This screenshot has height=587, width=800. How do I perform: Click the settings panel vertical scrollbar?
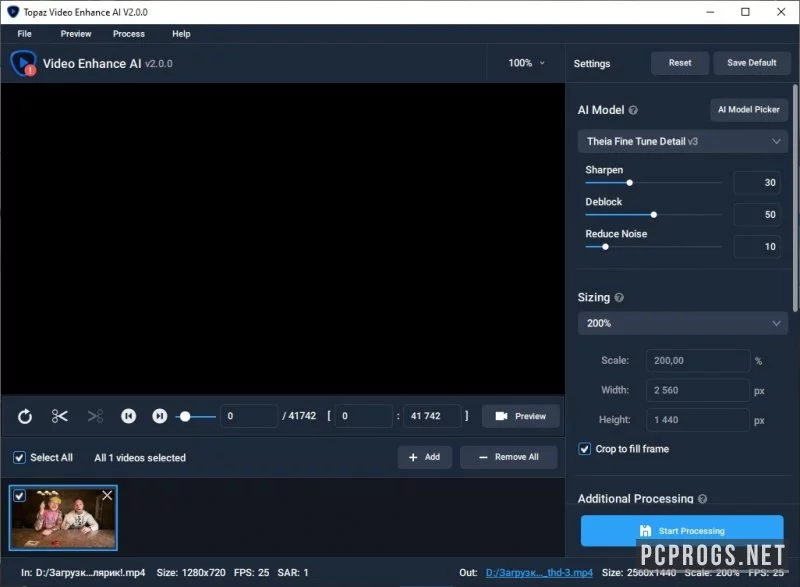click(795, 198)
